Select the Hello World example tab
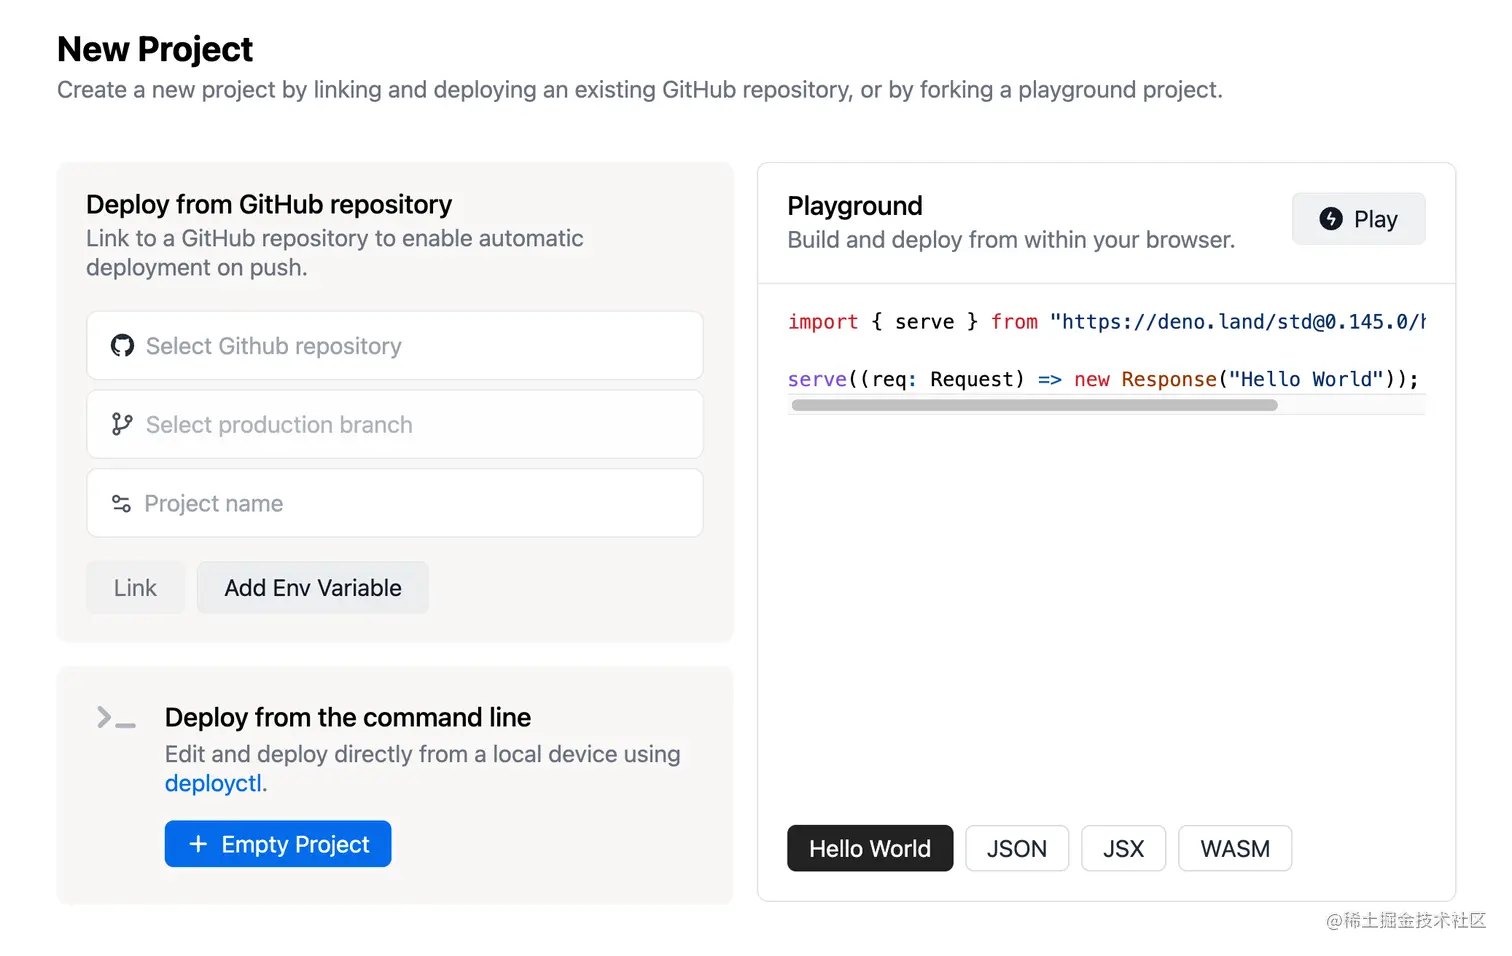Screen dimensions: 1512x956 pyautogui.click(x=869, y=849)
